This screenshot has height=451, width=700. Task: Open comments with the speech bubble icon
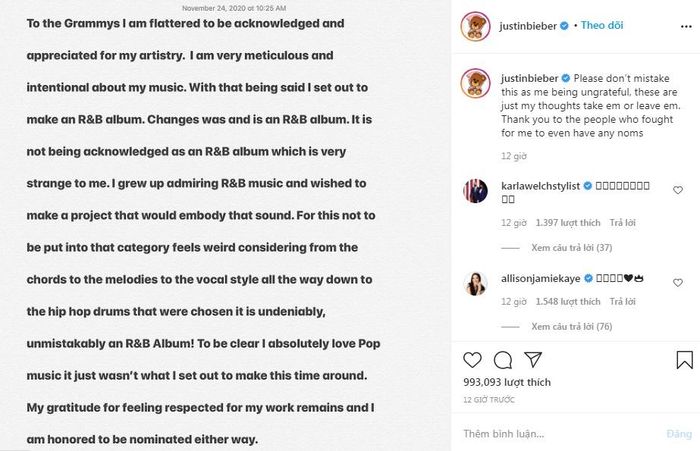(503, 360)
